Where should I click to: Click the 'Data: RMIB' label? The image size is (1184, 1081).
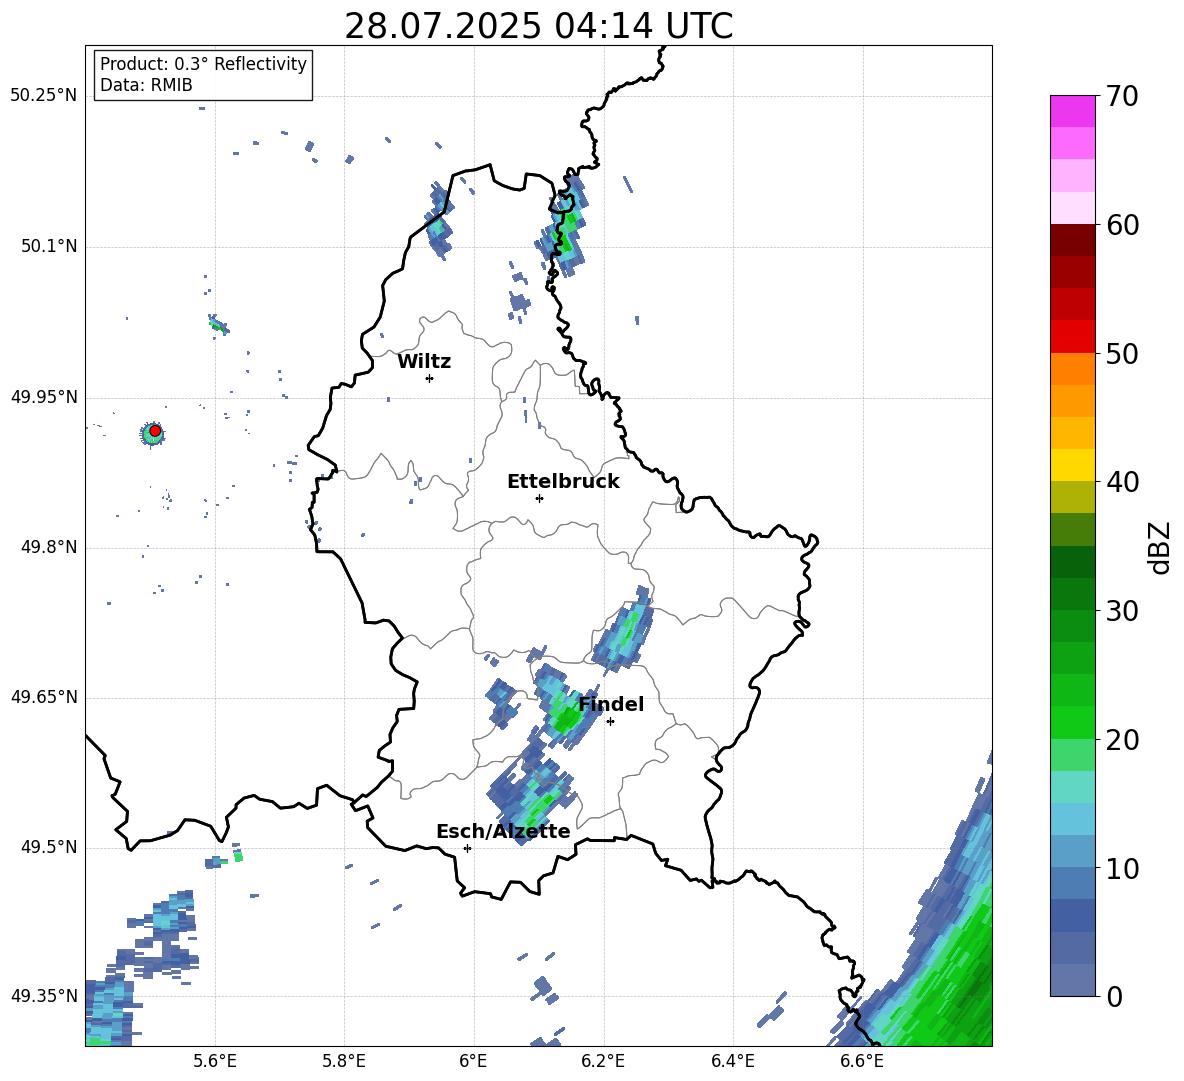click(x=146, y=85)
